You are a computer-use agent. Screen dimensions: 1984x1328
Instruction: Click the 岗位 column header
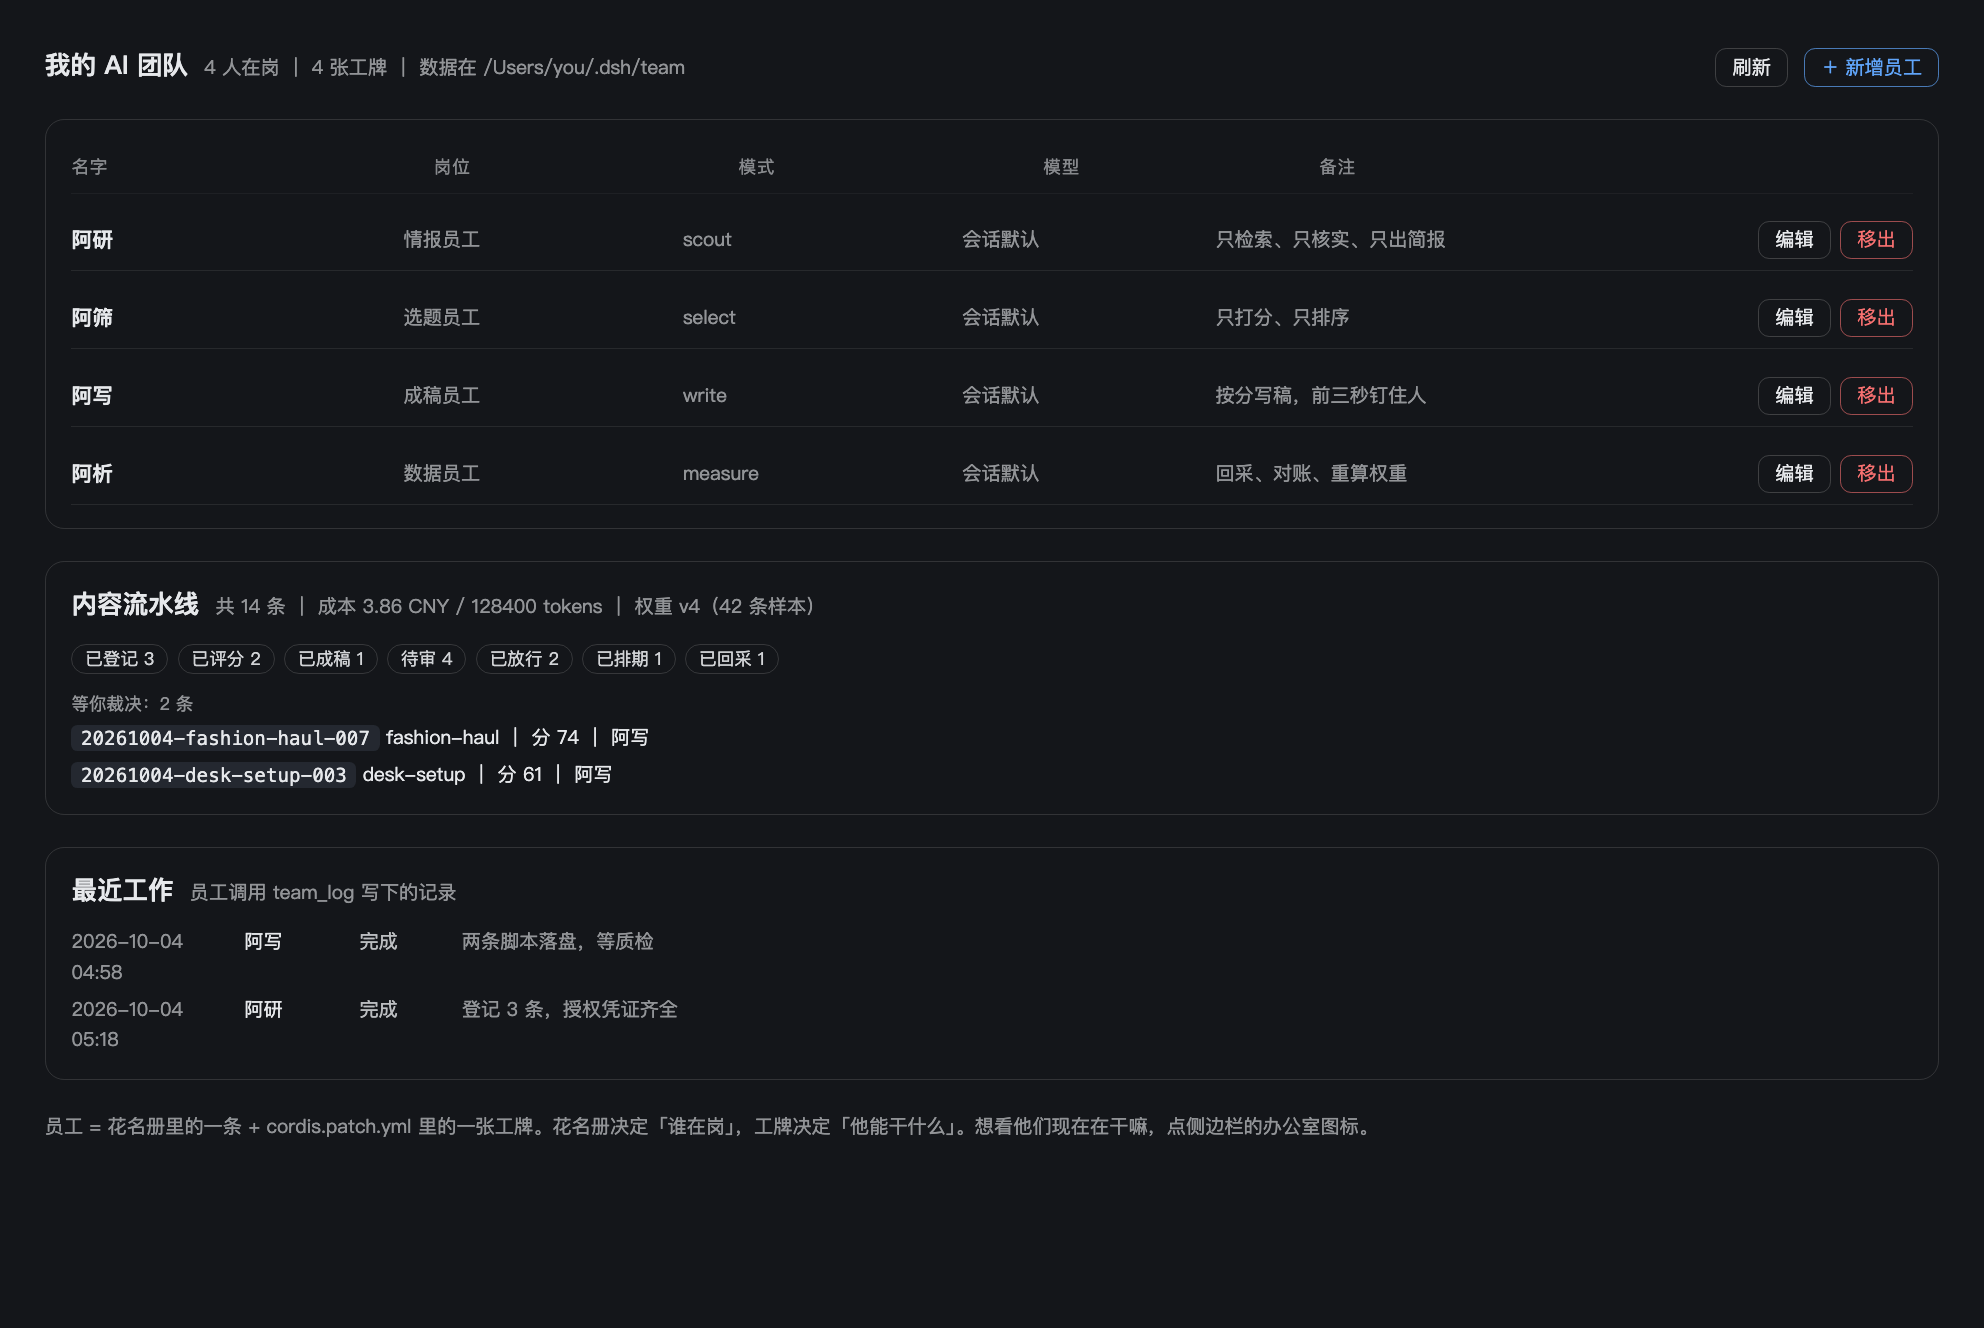point(452,167)
